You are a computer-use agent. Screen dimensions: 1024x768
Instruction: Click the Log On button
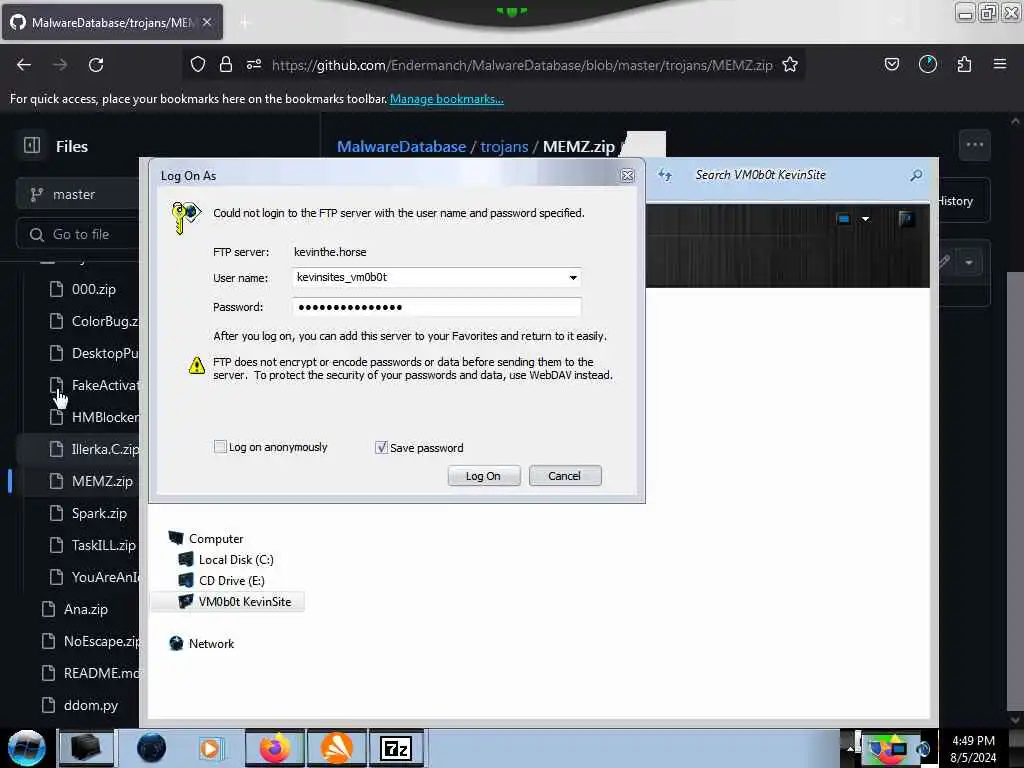click(x=483, y=476)
